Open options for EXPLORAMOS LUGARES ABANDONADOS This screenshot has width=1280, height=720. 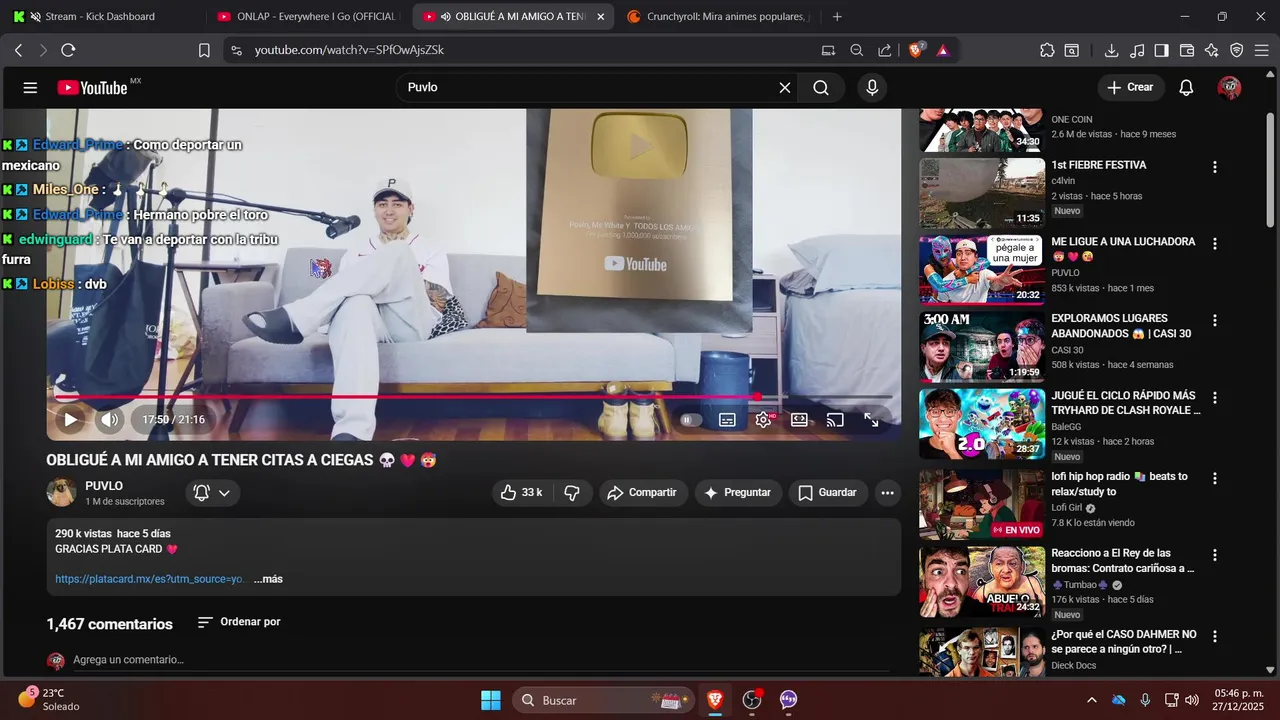click(1215, 321)
